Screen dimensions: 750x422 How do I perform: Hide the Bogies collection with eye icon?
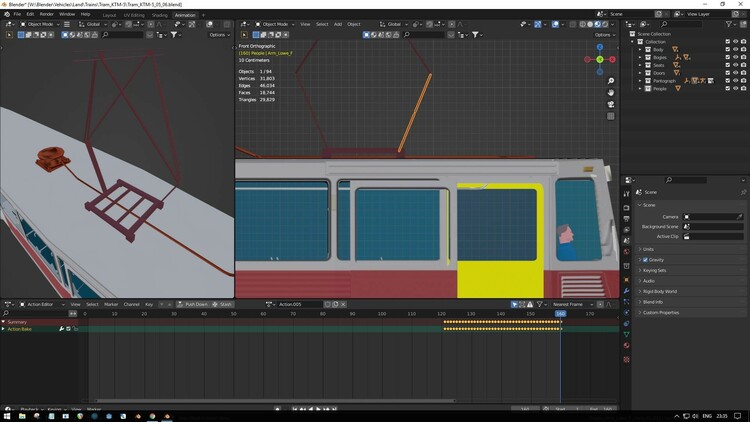click(736, 57)
